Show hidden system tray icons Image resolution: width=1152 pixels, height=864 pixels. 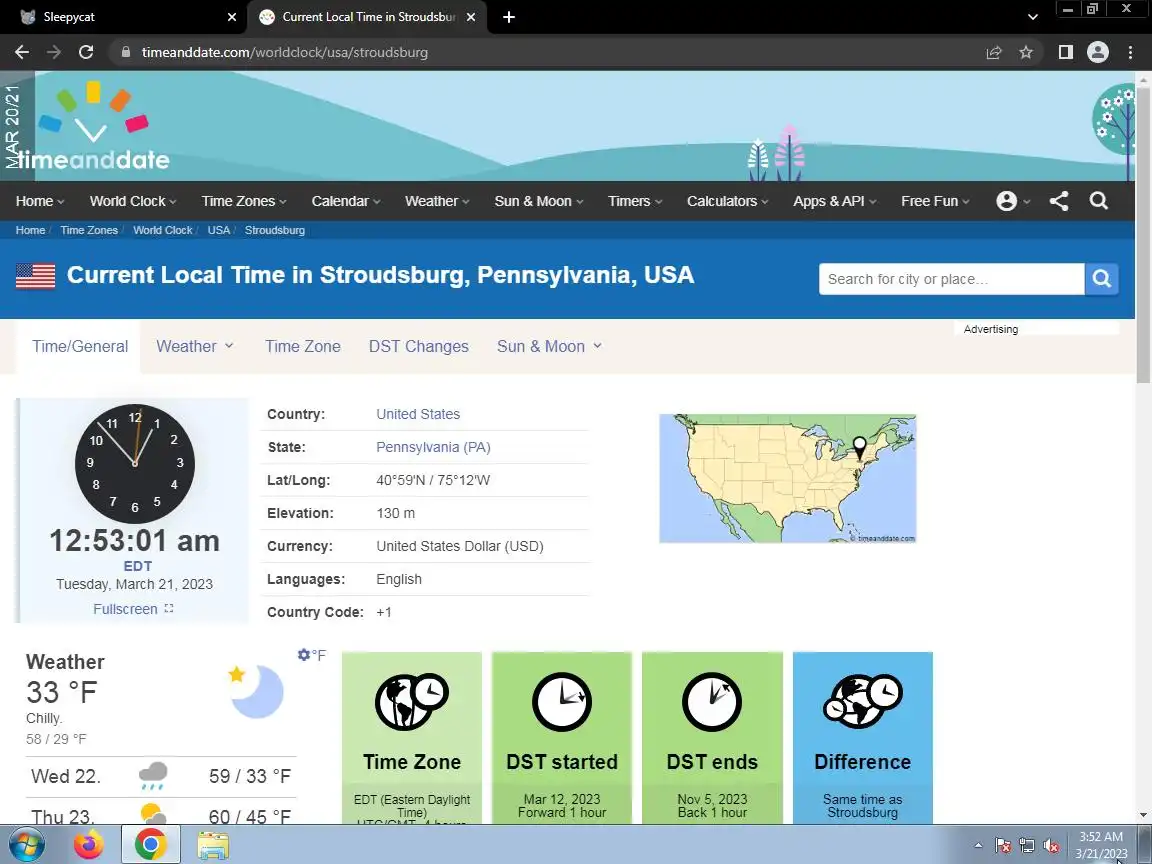click(x=978, y=846)
